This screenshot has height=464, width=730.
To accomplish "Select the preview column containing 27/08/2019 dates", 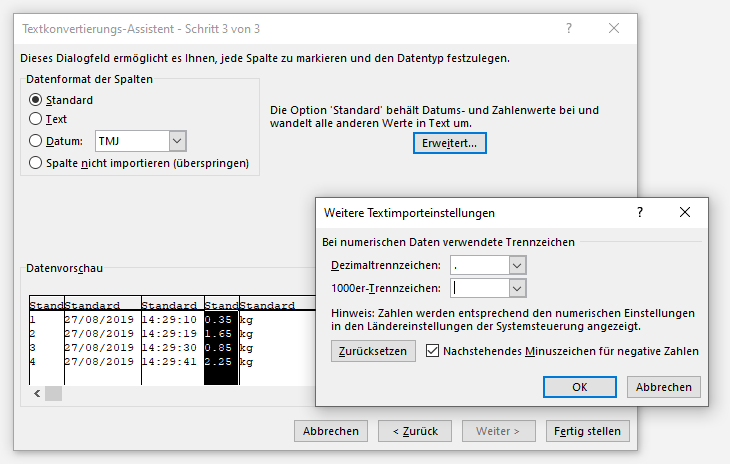I will 102,340.
